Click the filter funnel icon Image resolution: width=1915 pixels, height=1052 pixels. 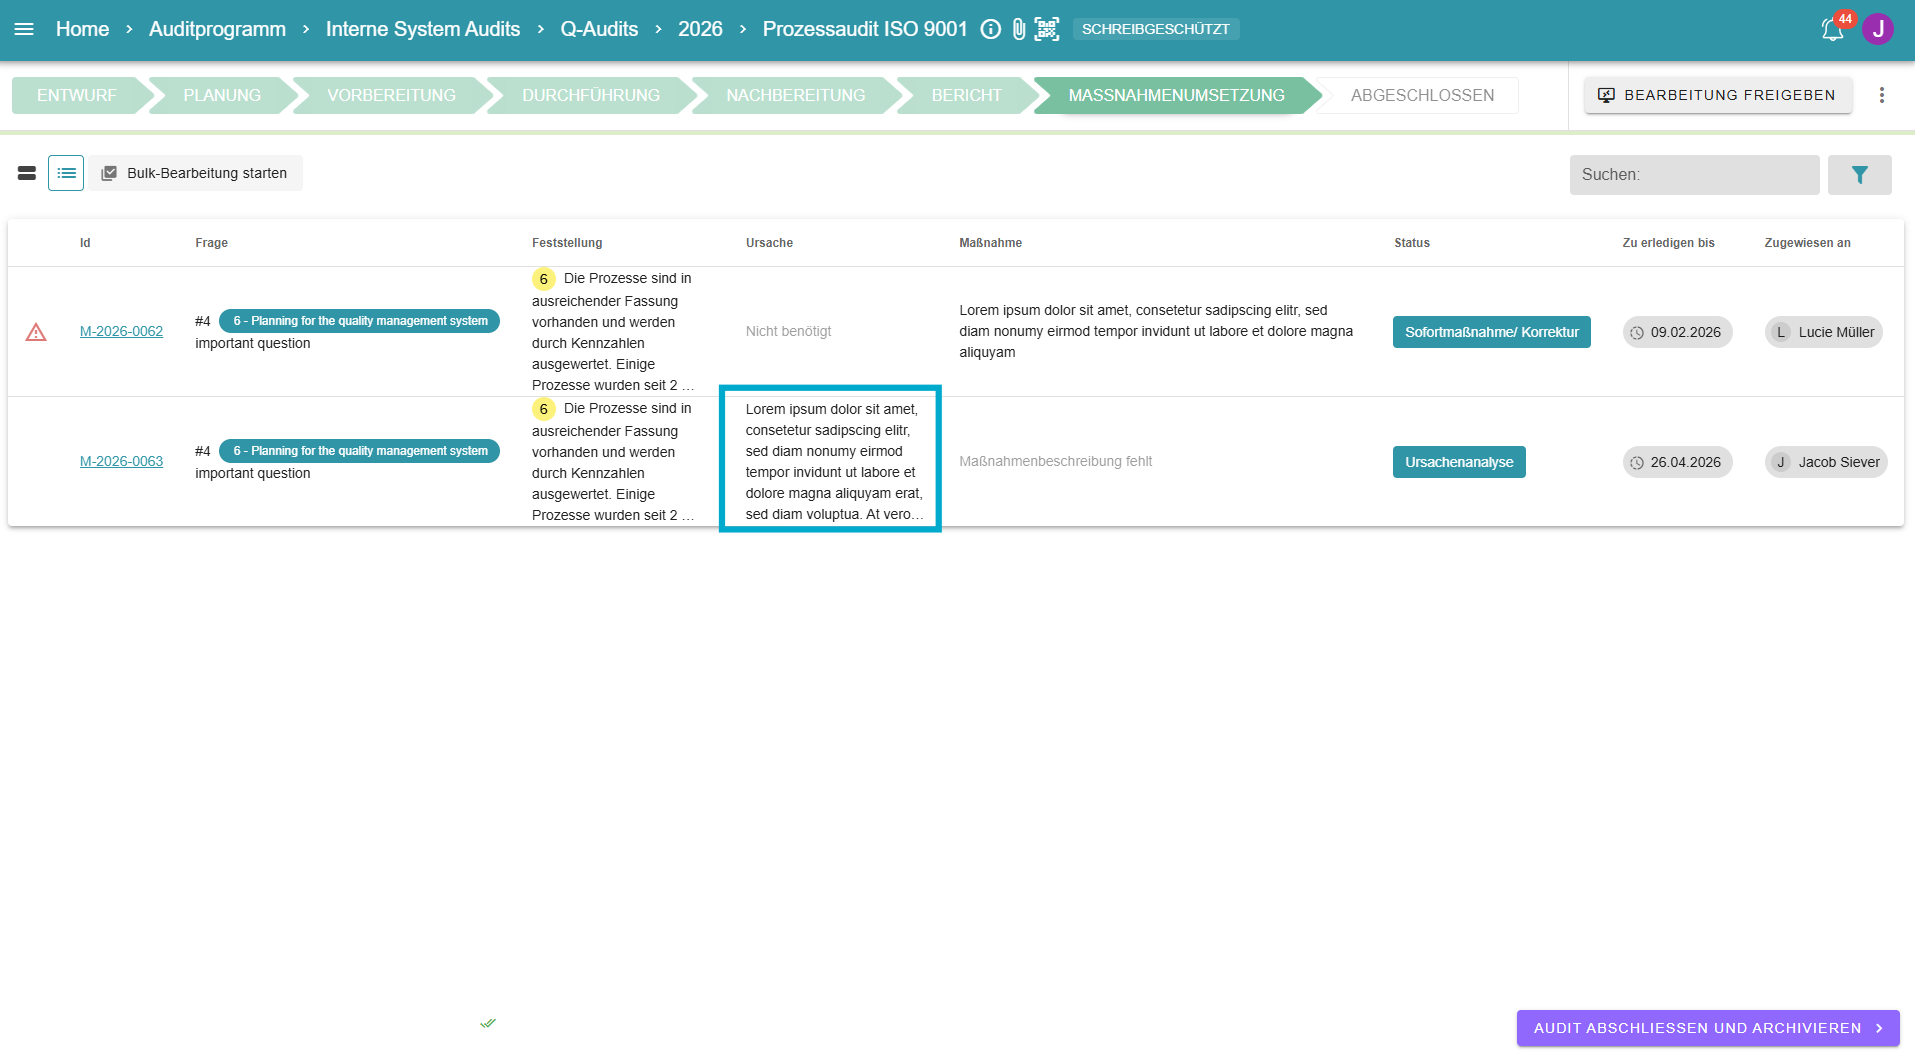[1859, 175]
